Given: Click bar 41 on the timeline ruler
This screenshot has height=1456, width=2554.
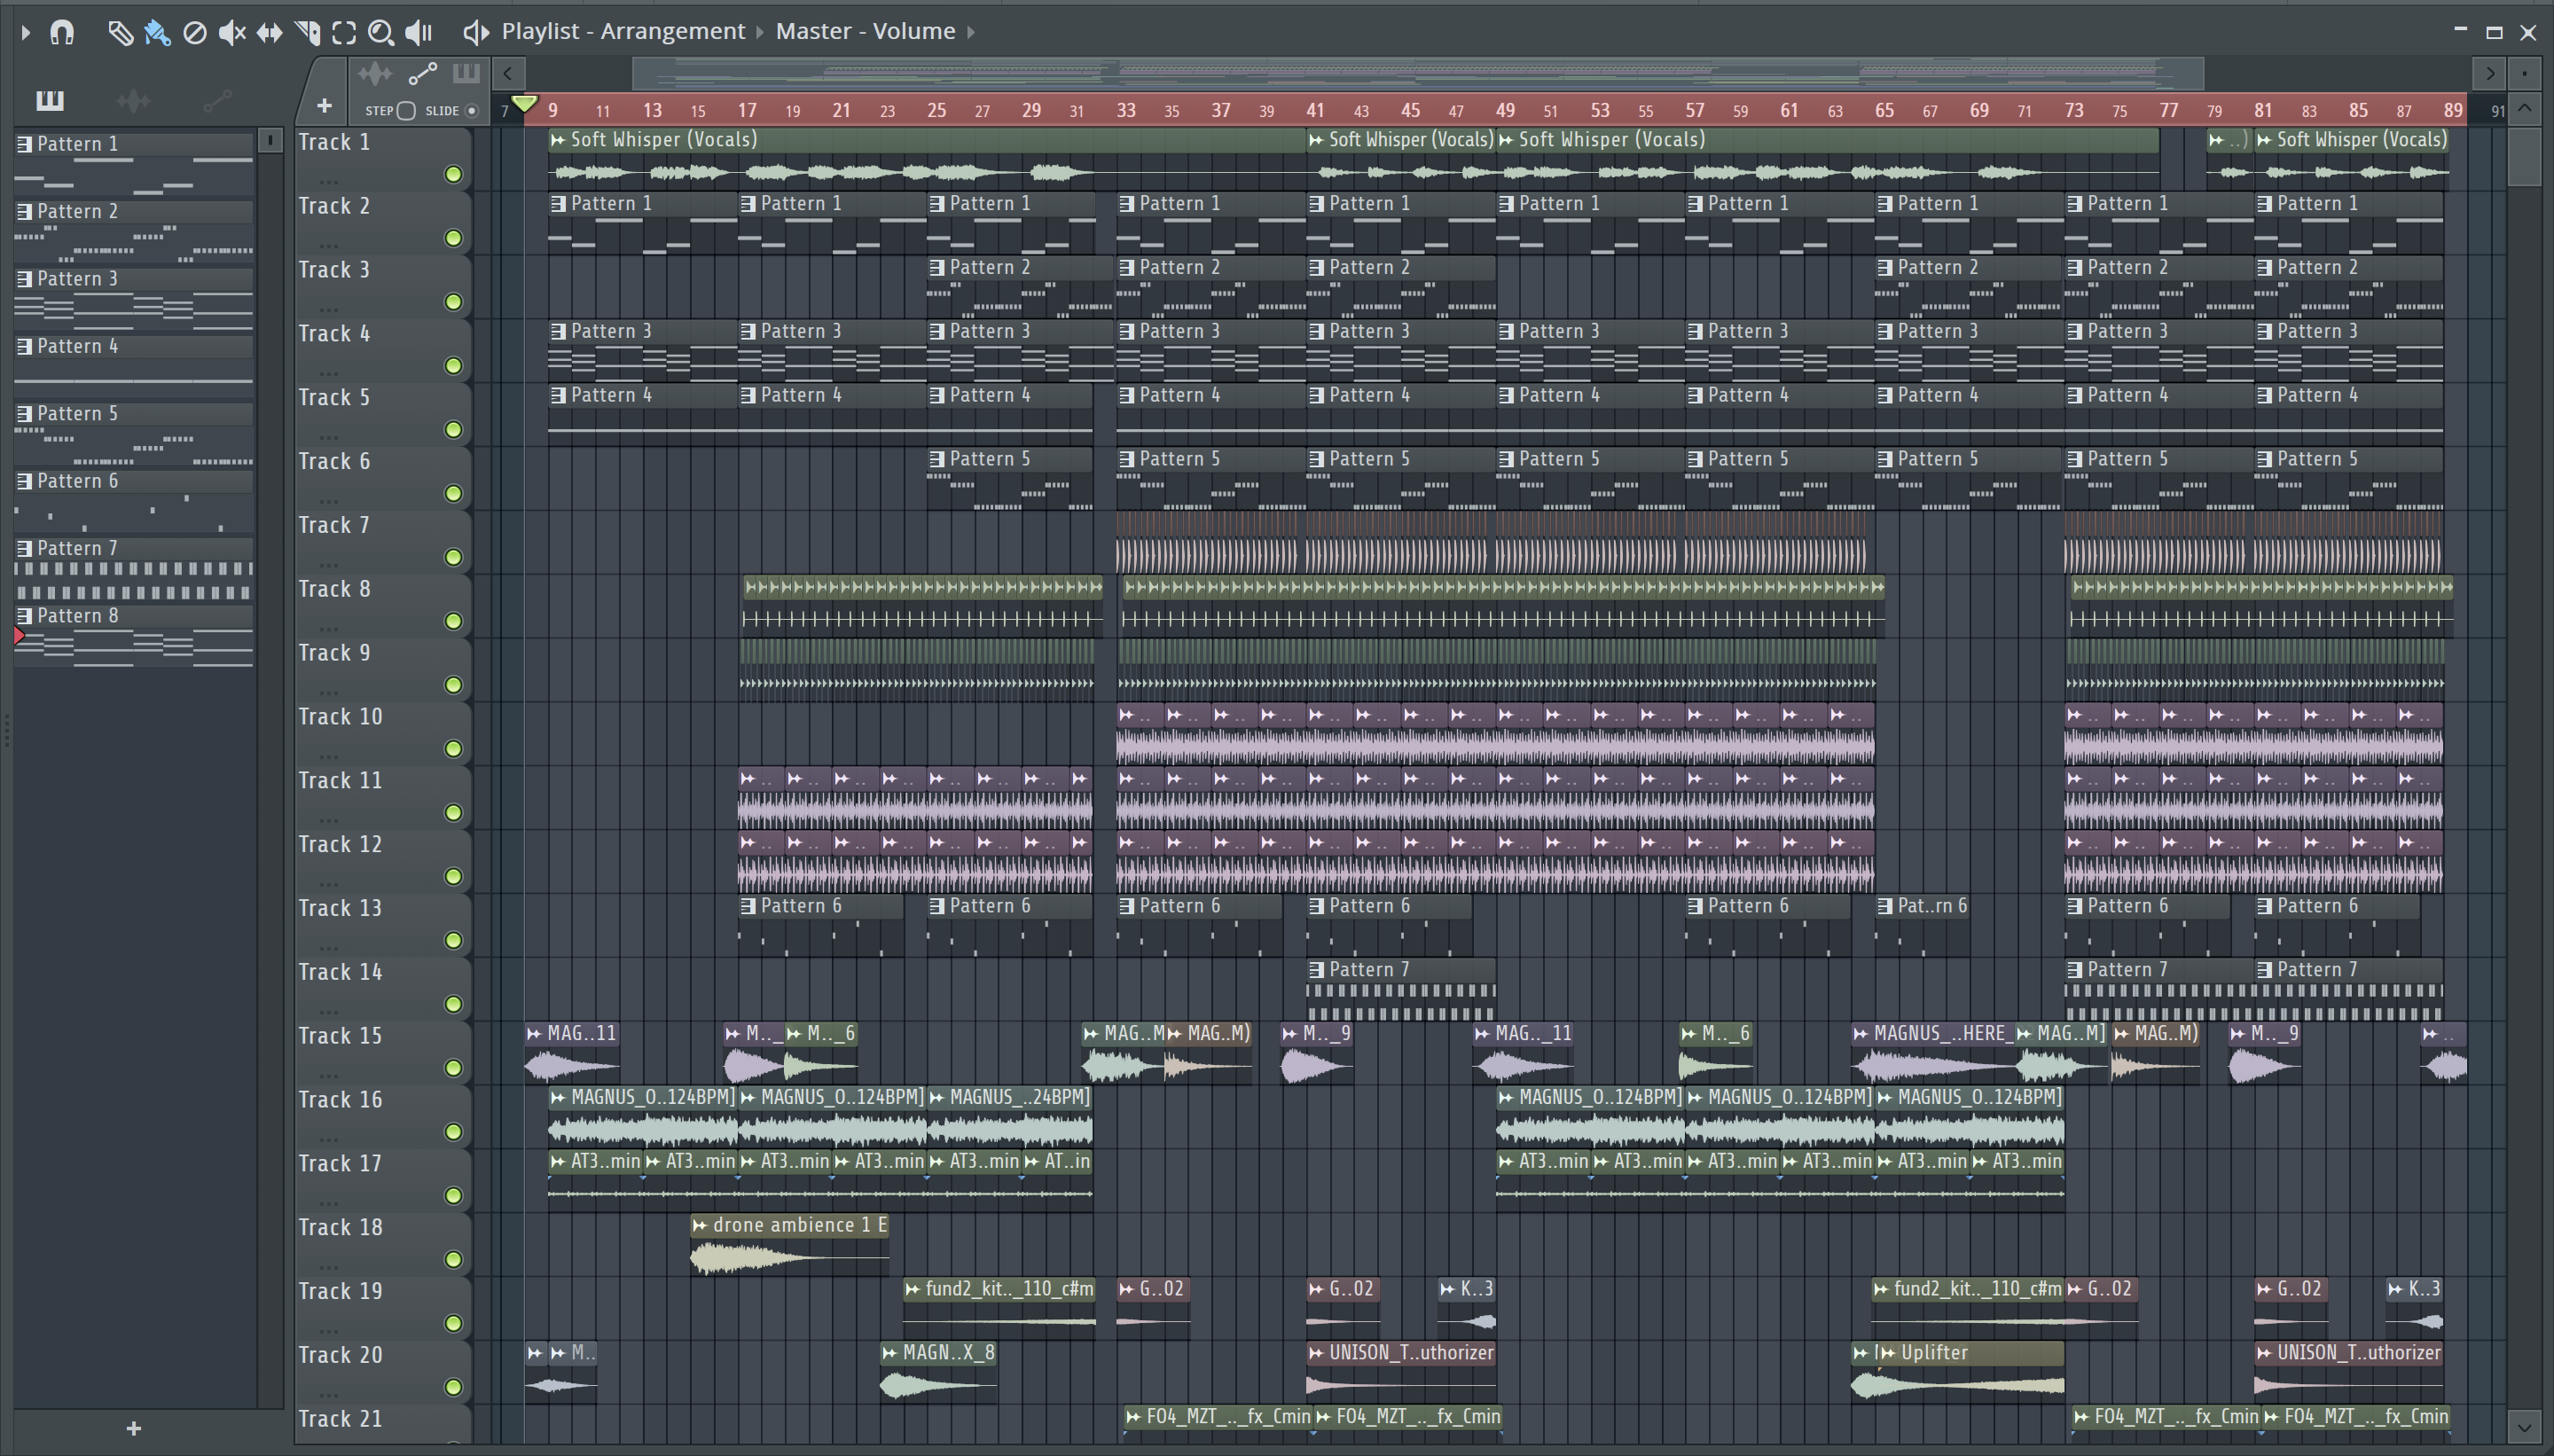Looking at the screenshot, I should 1315,110.
